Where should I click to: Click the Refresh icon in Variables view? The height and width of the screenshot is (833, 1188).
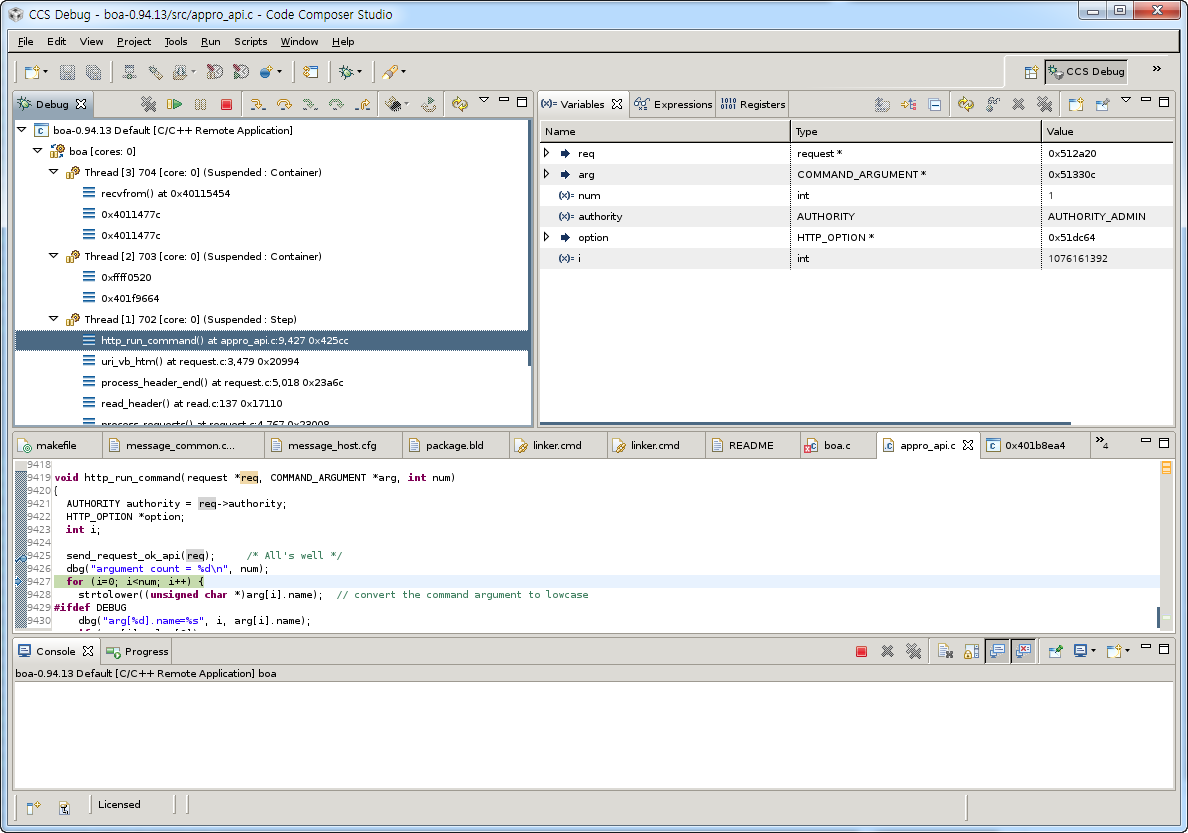(x=965, y=104)
